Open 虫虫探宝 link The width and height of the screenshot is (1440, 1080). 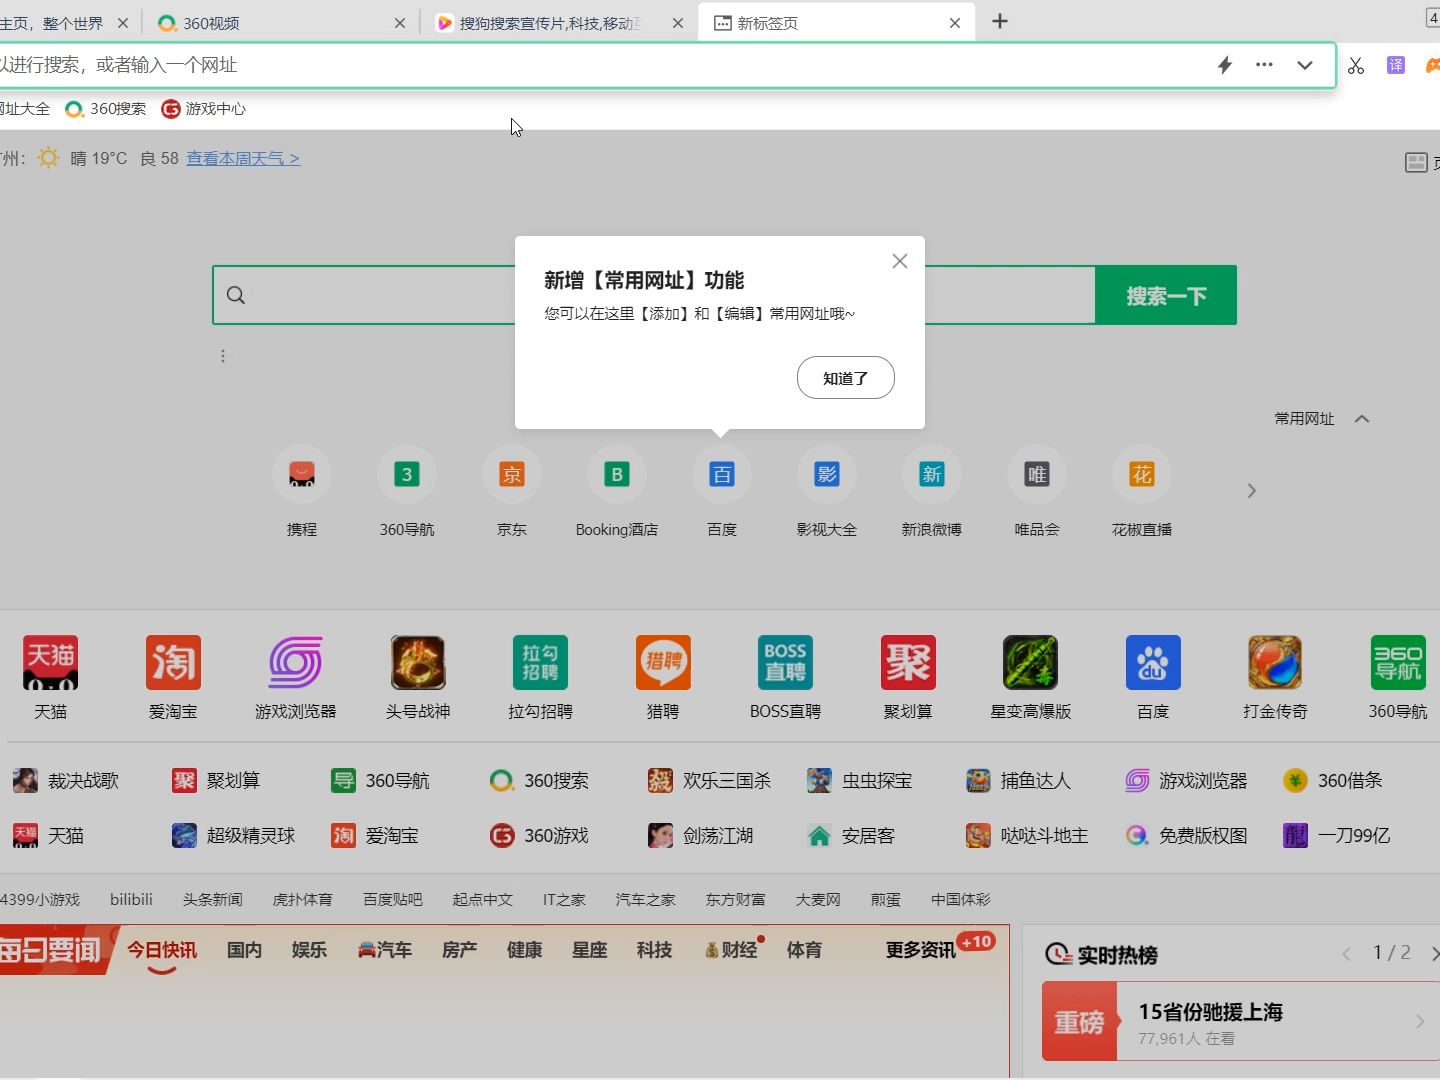pyautogui.click(x=860, y=781)
